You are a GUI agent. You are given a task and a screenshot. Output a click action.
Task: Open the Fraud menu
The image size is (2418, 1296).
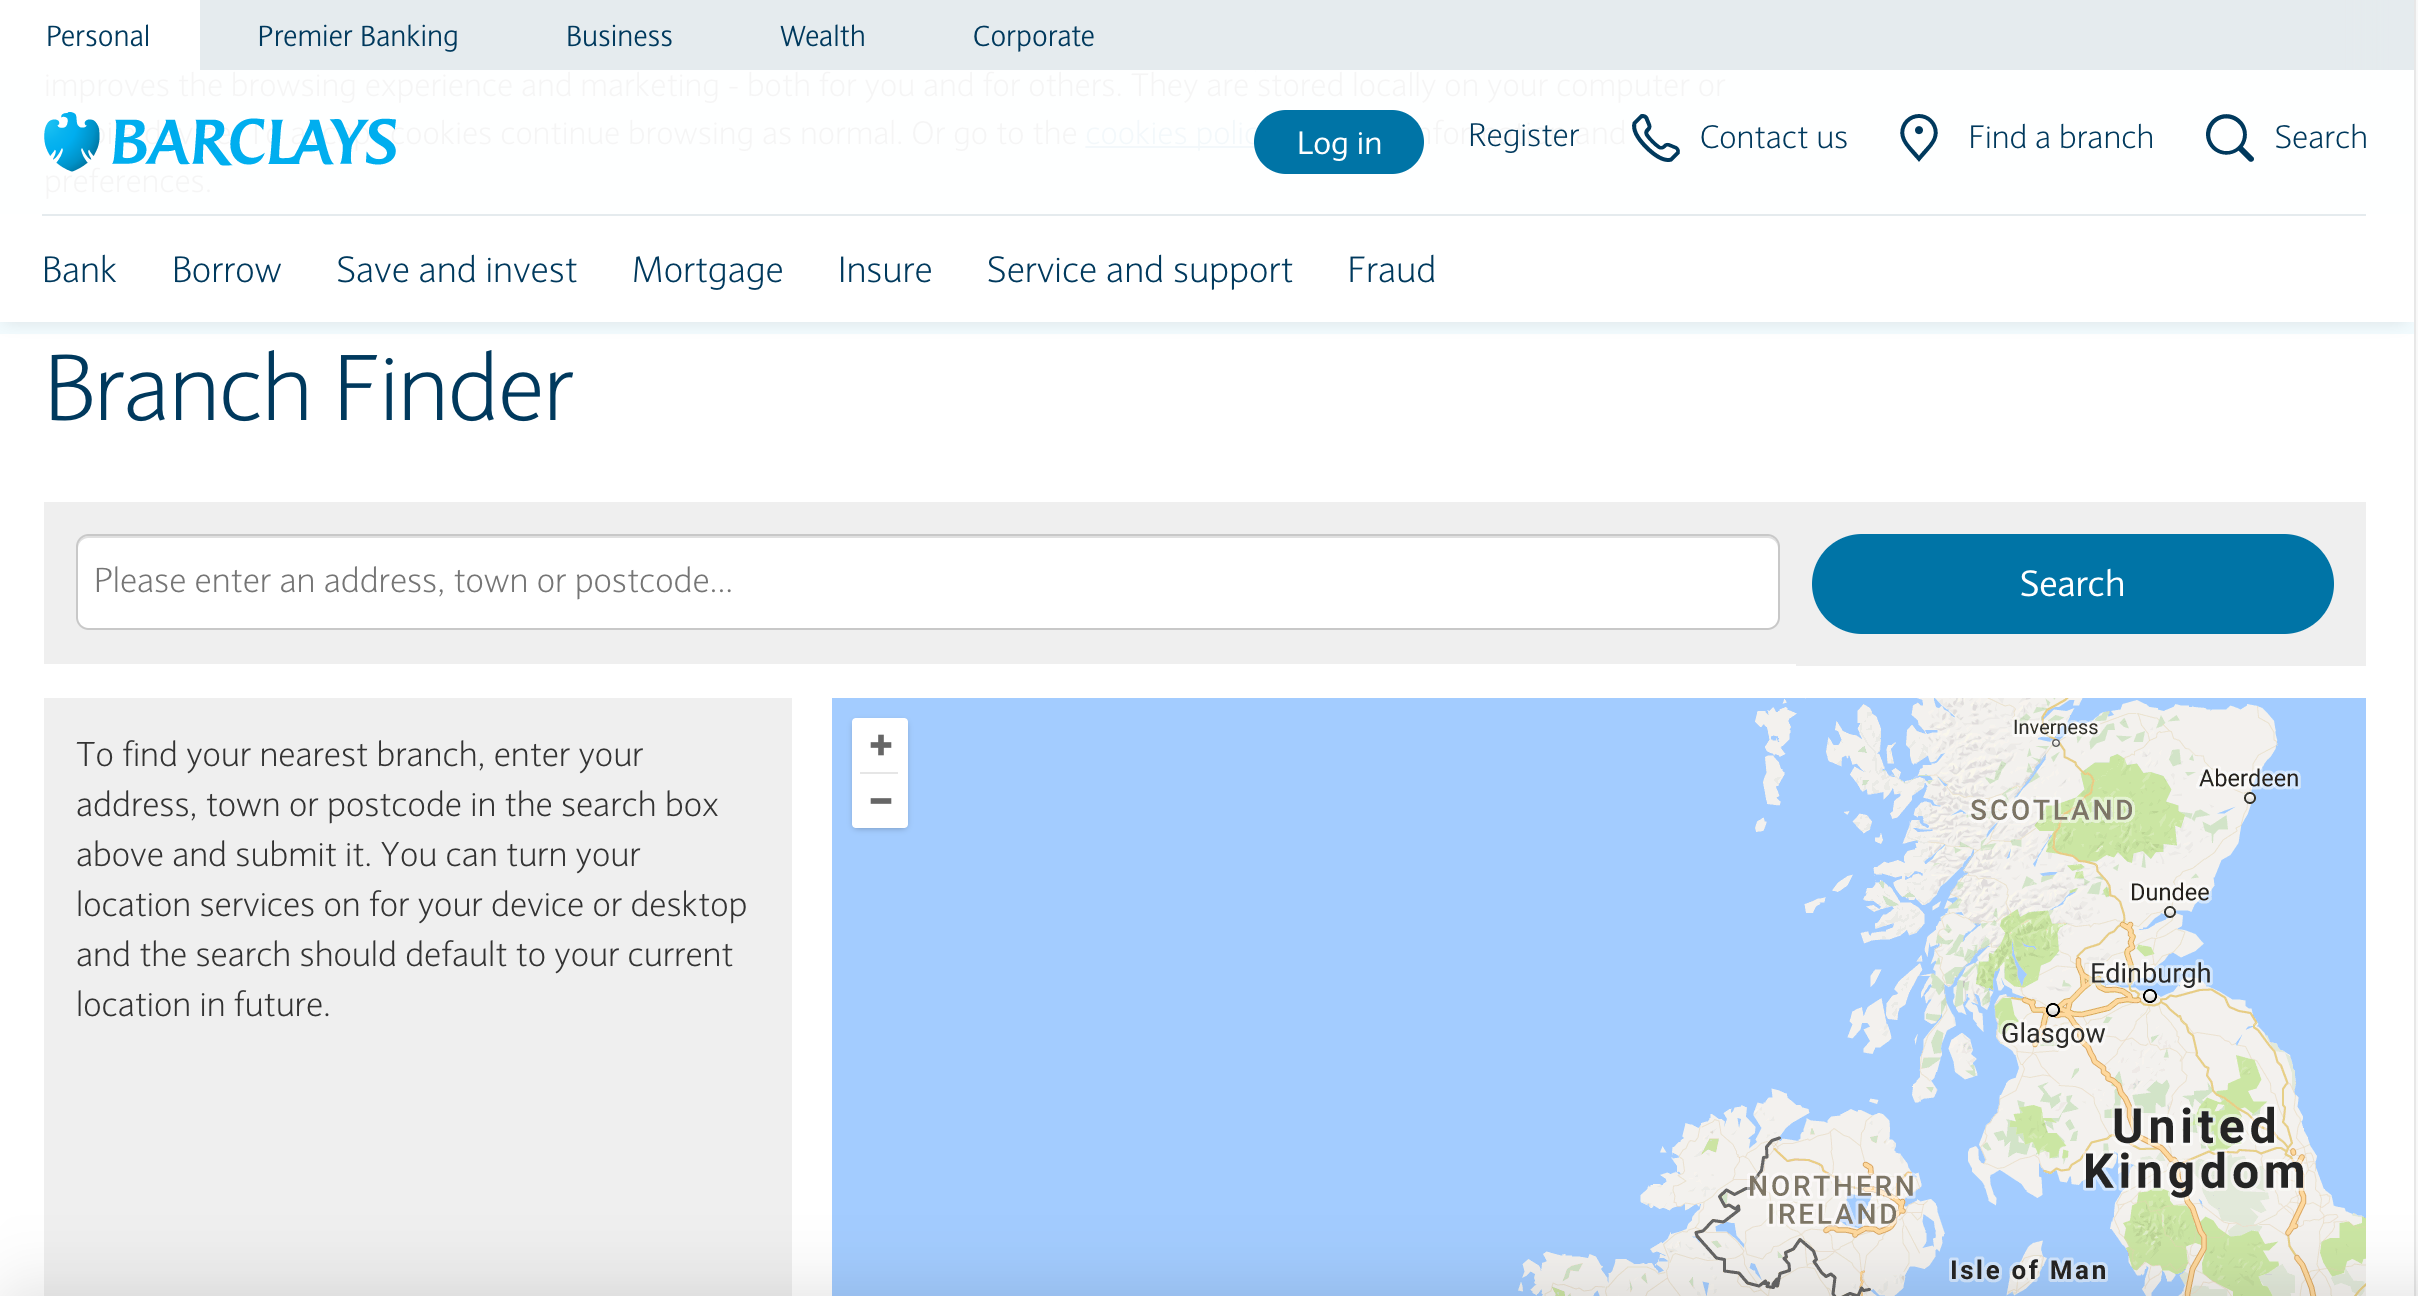(x=1391, y=270)
